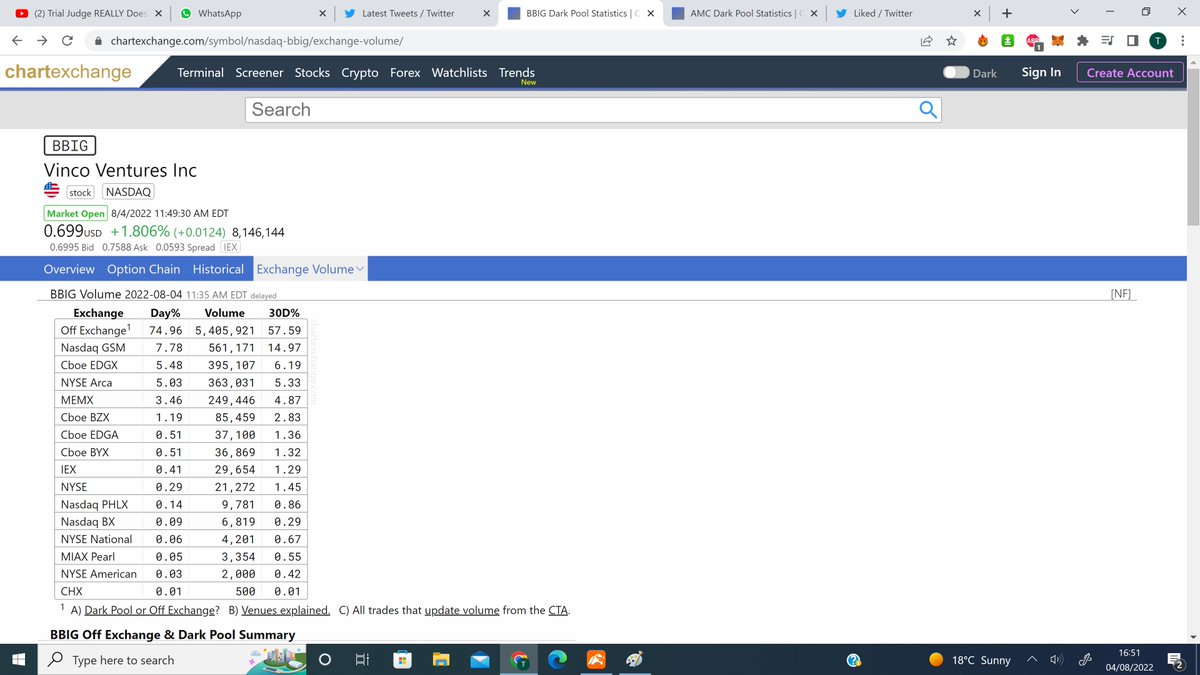The image size is (1200, 675).
Task: Open Cortana circle in taskbar
Action: coord(325,660)
